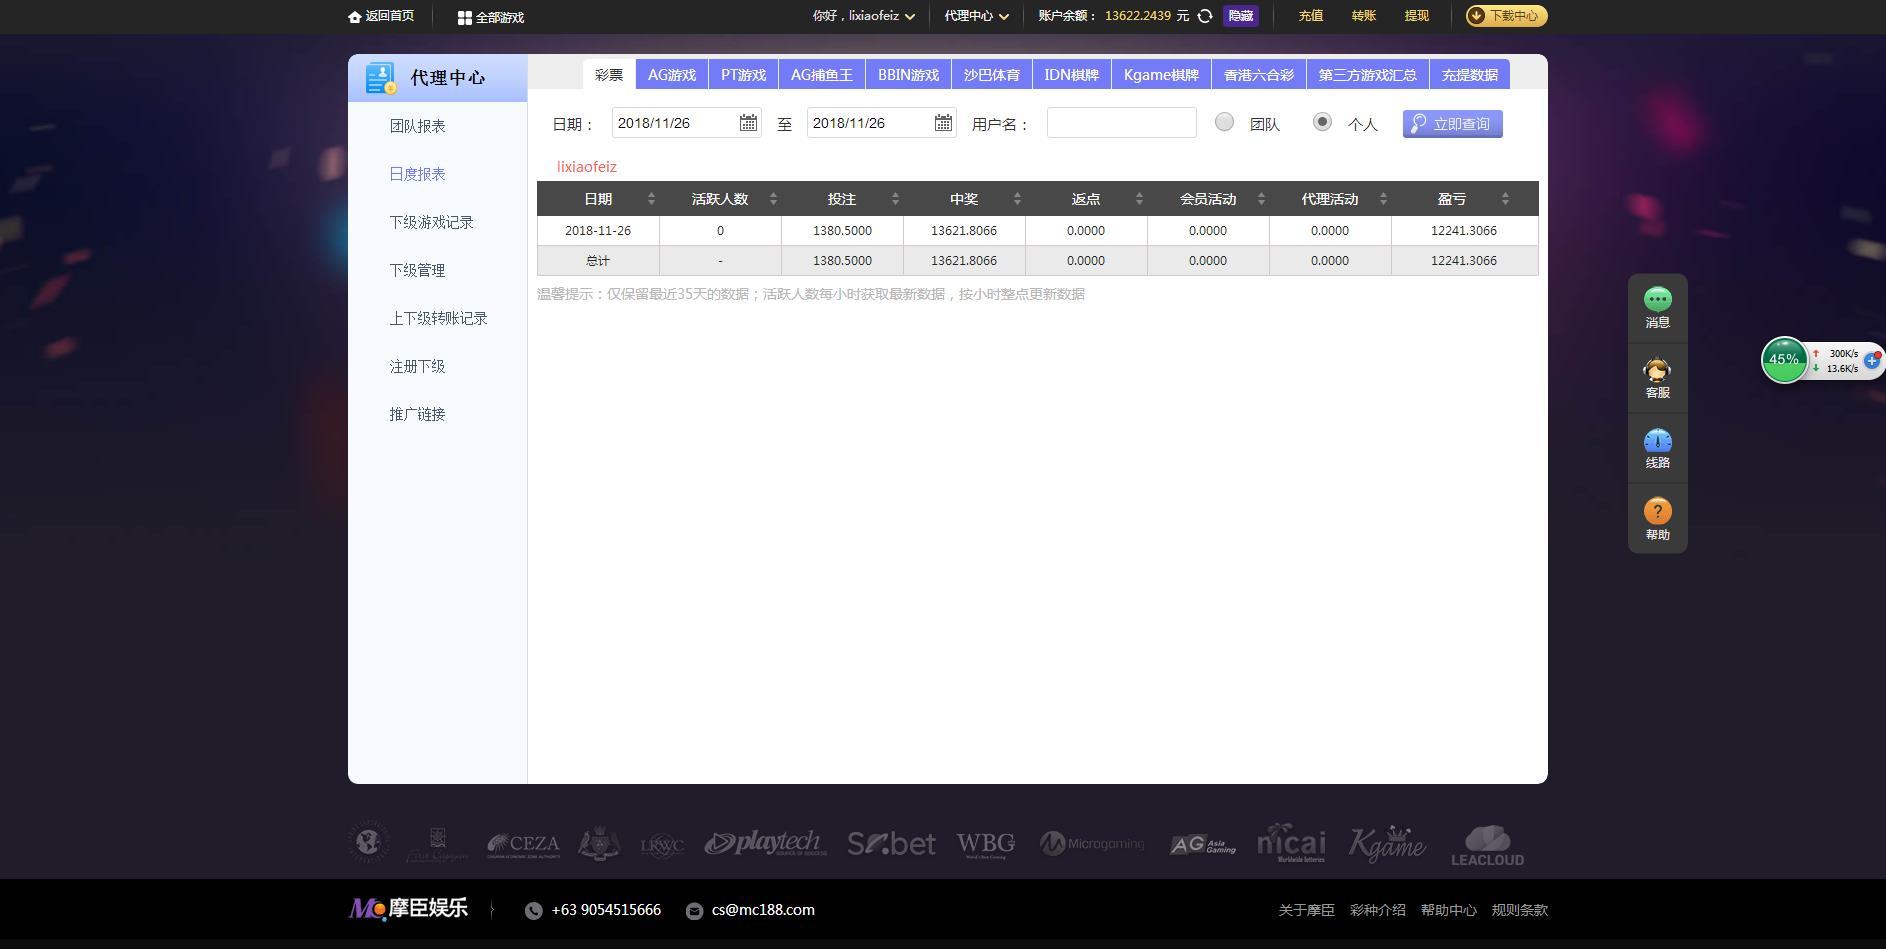
Task: Select the 团队 radio button
Action: click(1224, 122)
